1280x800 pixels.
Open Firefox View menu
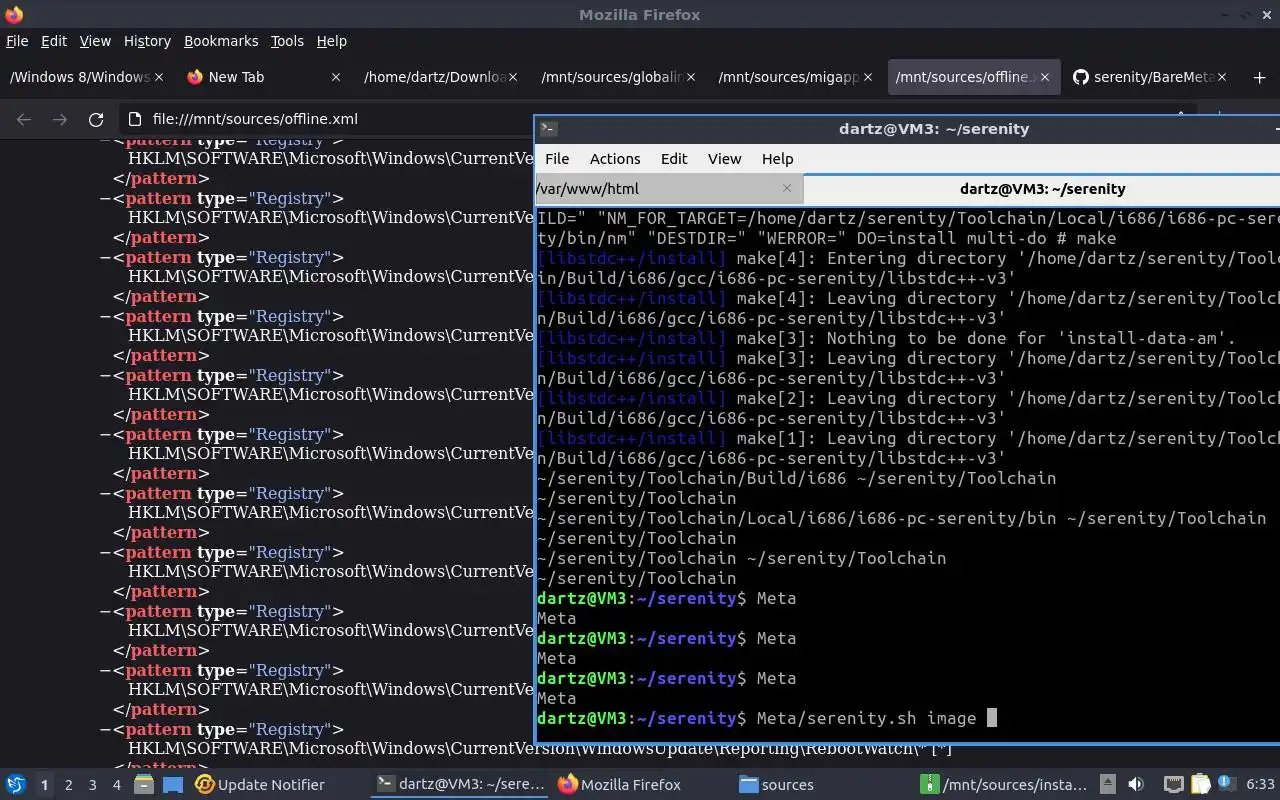click(95, 41)
